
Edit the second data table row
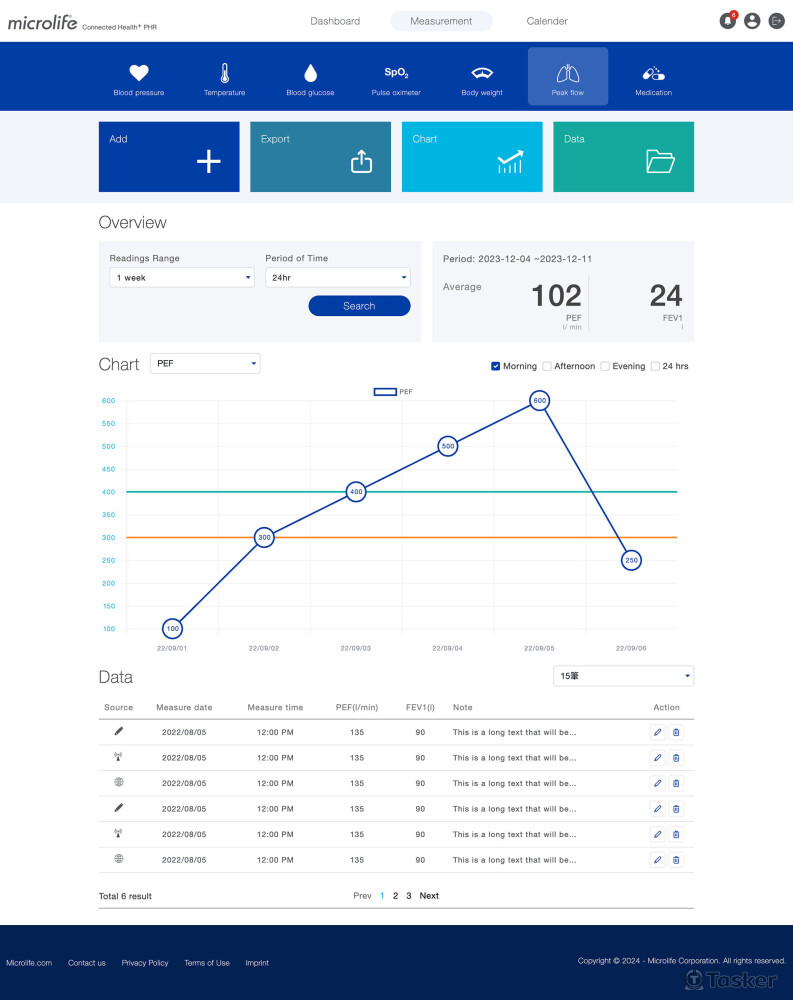pos(658,758)
